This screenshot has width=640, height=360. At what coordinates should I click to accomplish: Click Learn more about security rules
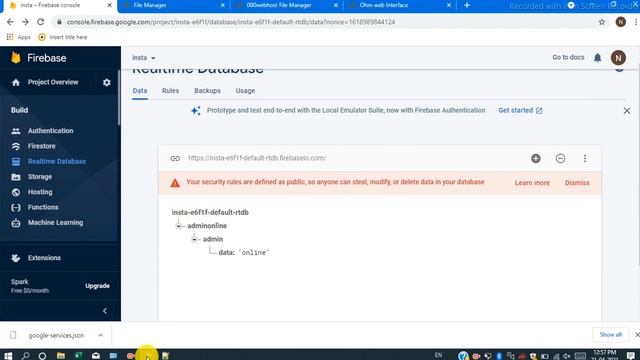pyautogui.click(x=532, y=183)
